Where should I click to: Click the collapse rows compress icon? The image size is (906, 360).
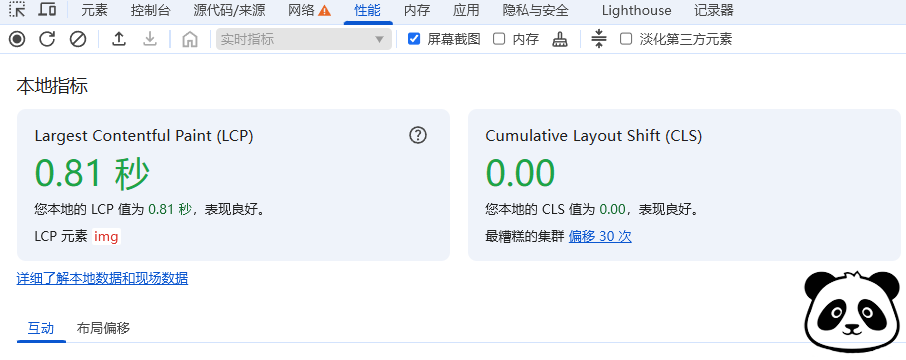(599, 39)
